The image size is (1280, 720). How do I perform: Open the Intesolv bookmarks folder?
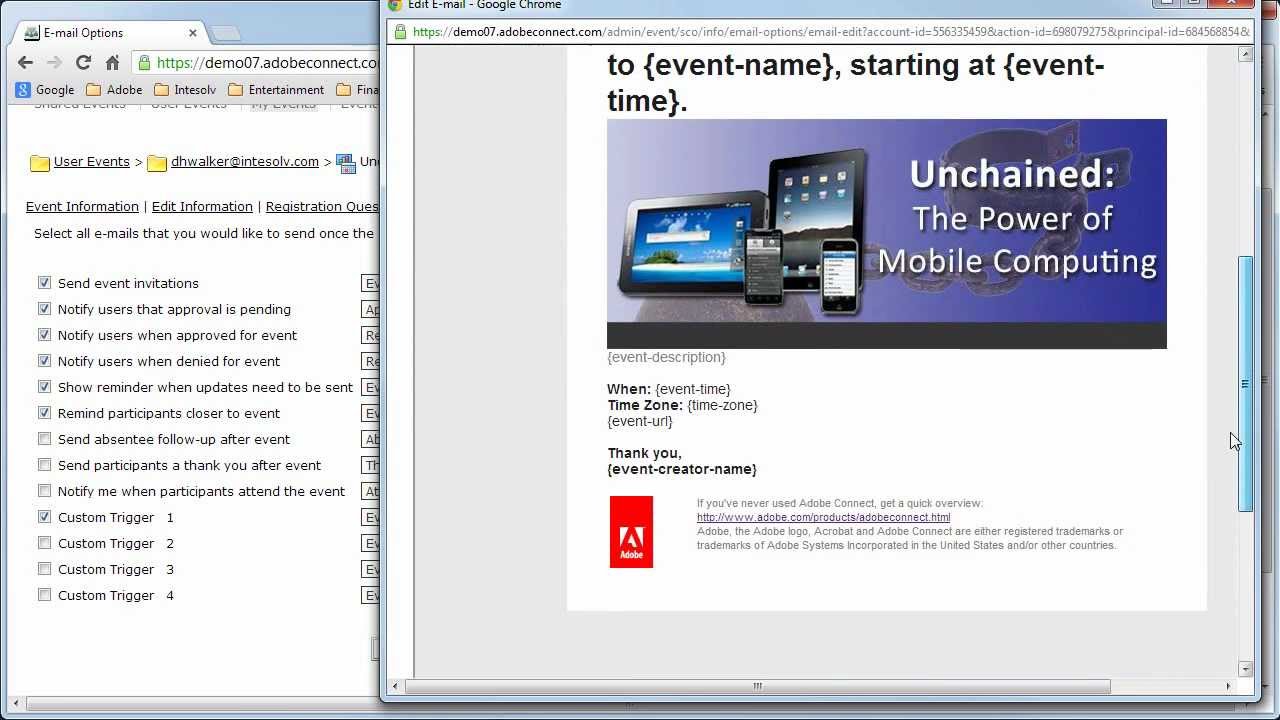point(185,90)
